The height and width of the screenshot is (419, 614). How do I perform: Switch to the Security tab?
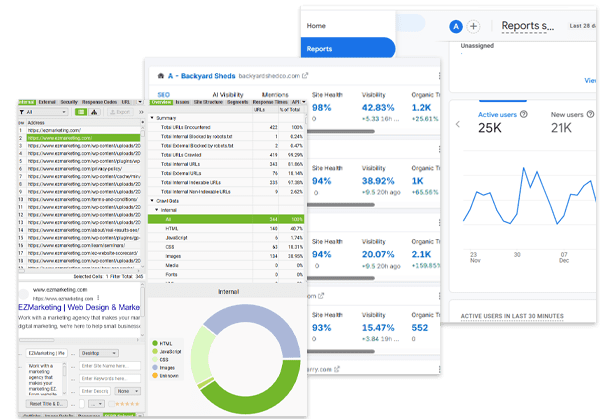coord(69,102)
